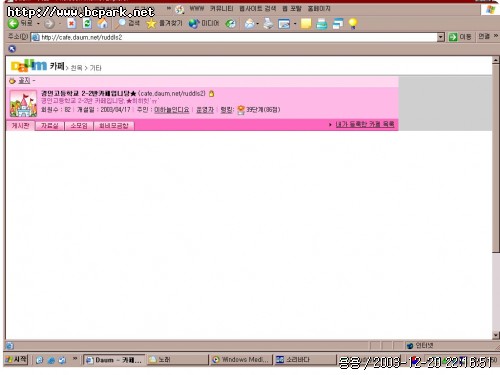
Task: Click the Go (이동) button
Action: click(460, 37)
